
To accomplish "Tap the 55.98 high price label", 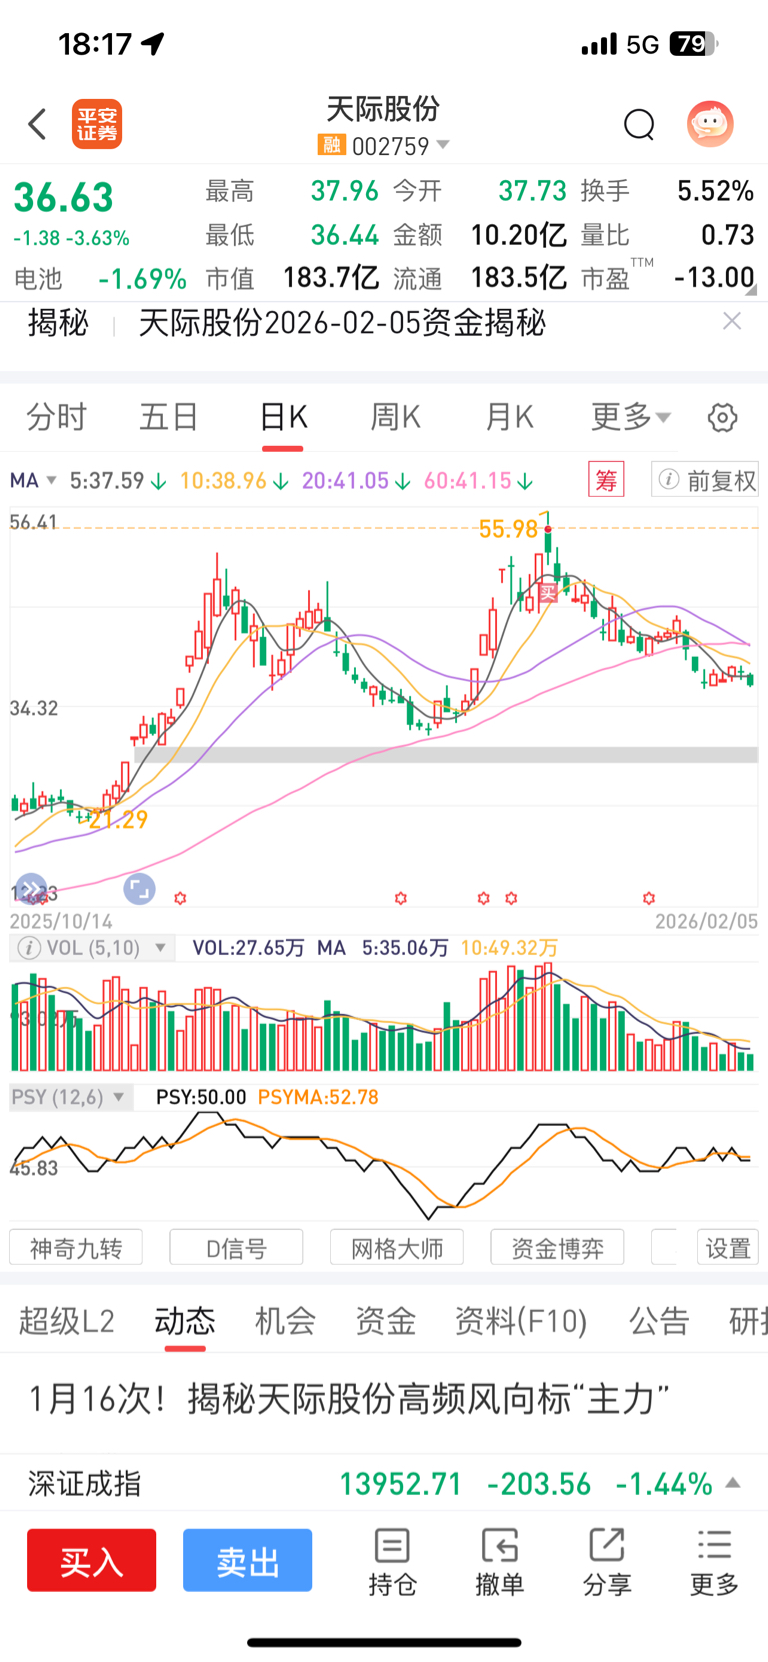I will pos(509,529).
